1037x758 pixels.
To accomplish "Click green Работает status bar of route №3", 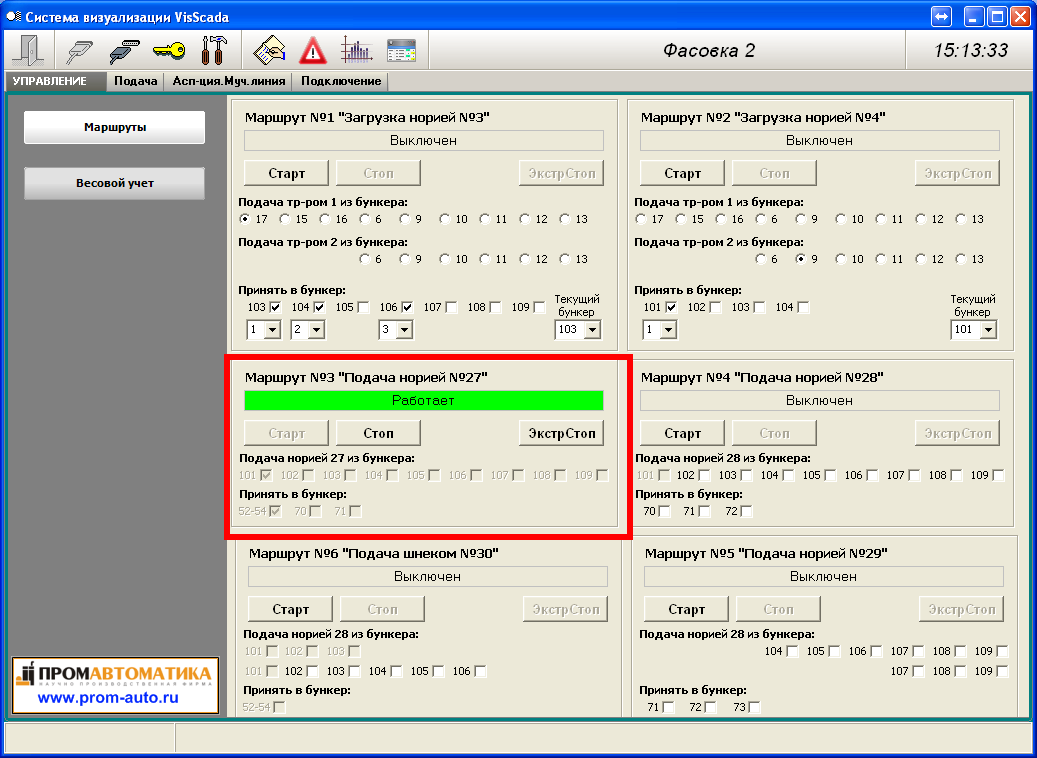I will click(424, 400).
